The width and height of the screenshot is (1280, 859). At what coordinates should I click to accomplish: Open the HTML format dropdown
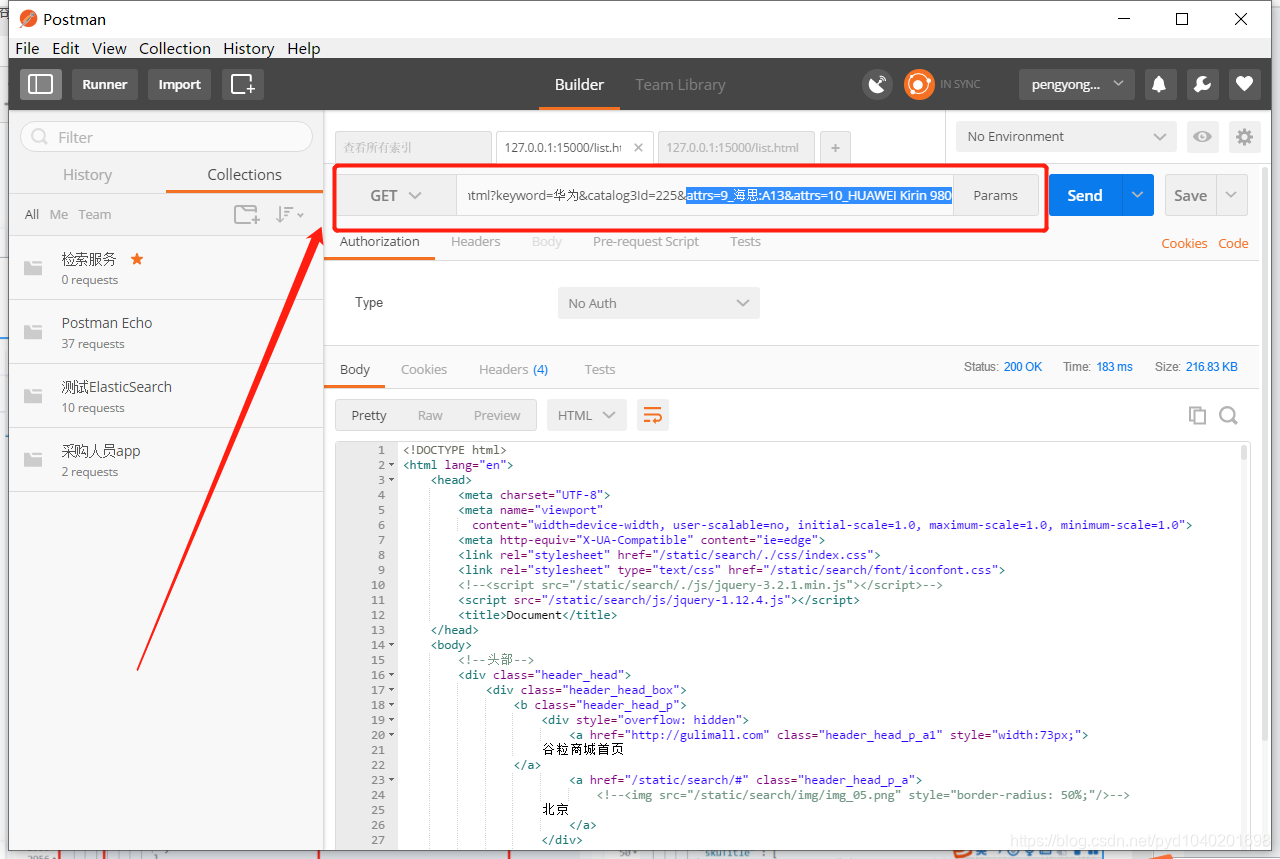point(586,415)
